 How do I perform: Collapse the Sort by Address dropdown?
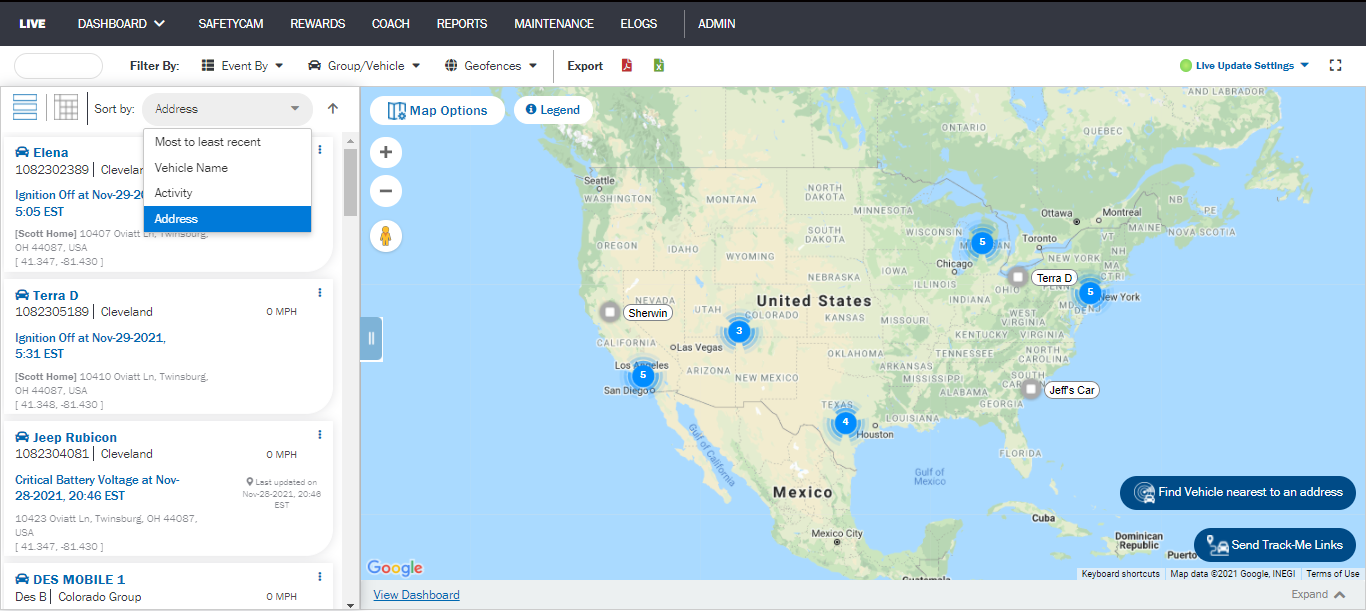point(227,109)
